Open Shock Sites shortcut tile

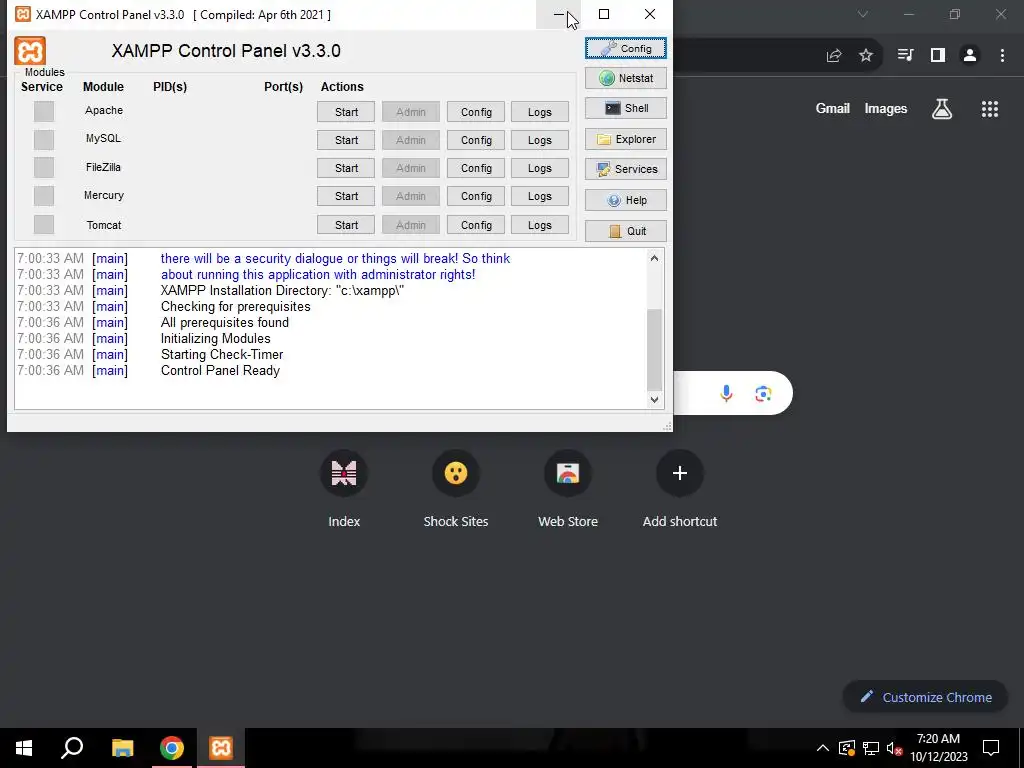(456, 488)
